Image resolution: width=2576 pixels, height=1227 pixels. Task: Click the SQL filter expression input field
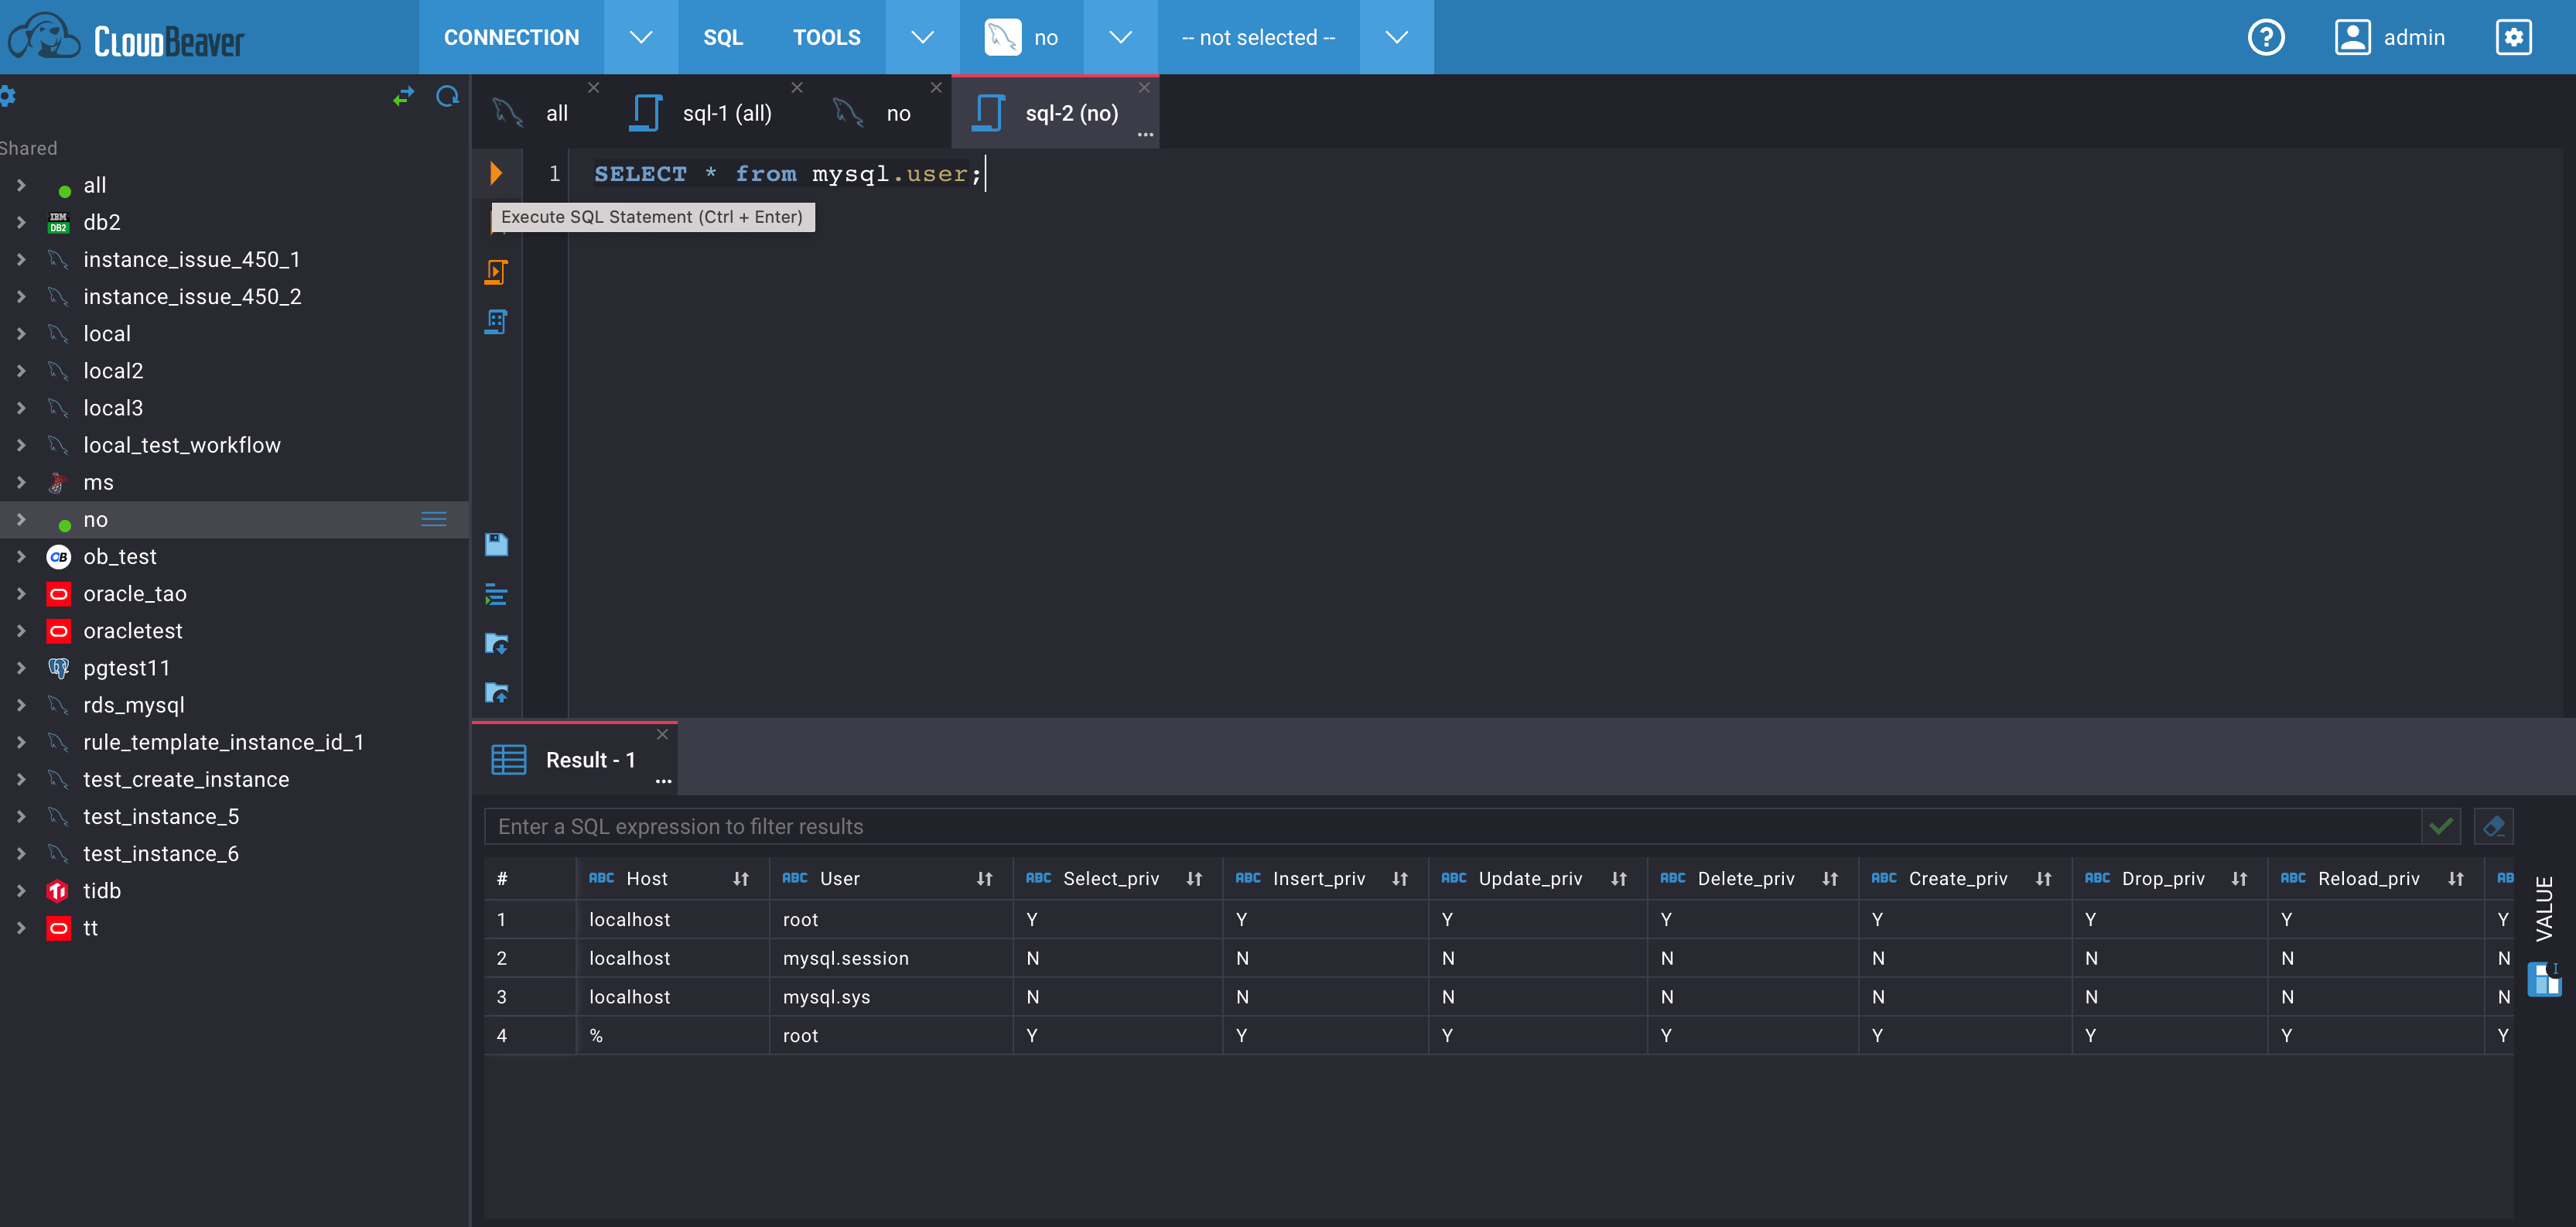[1450, 826]
